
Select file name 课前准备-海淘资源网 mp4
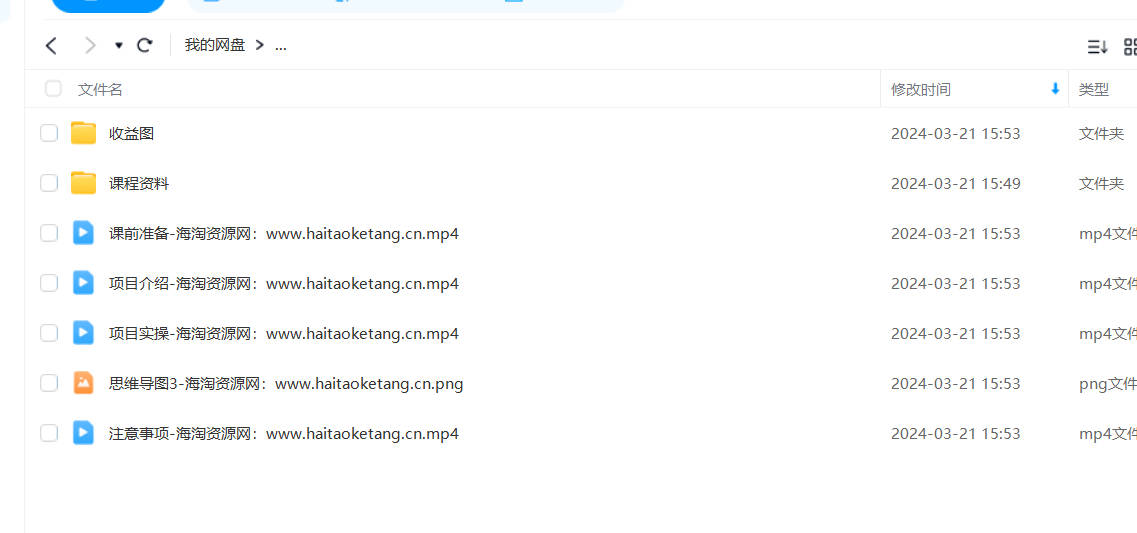click(x=284, y=234)
